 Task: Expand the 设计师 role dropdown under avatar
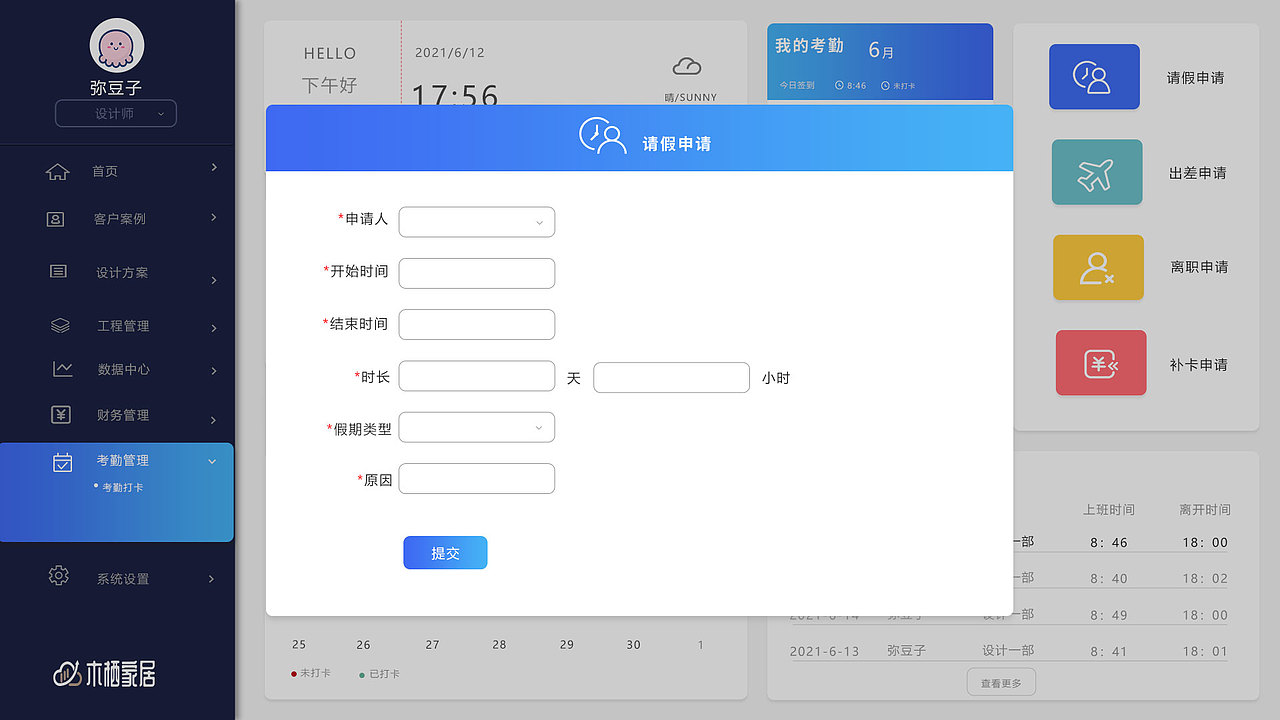coord(116,113)
